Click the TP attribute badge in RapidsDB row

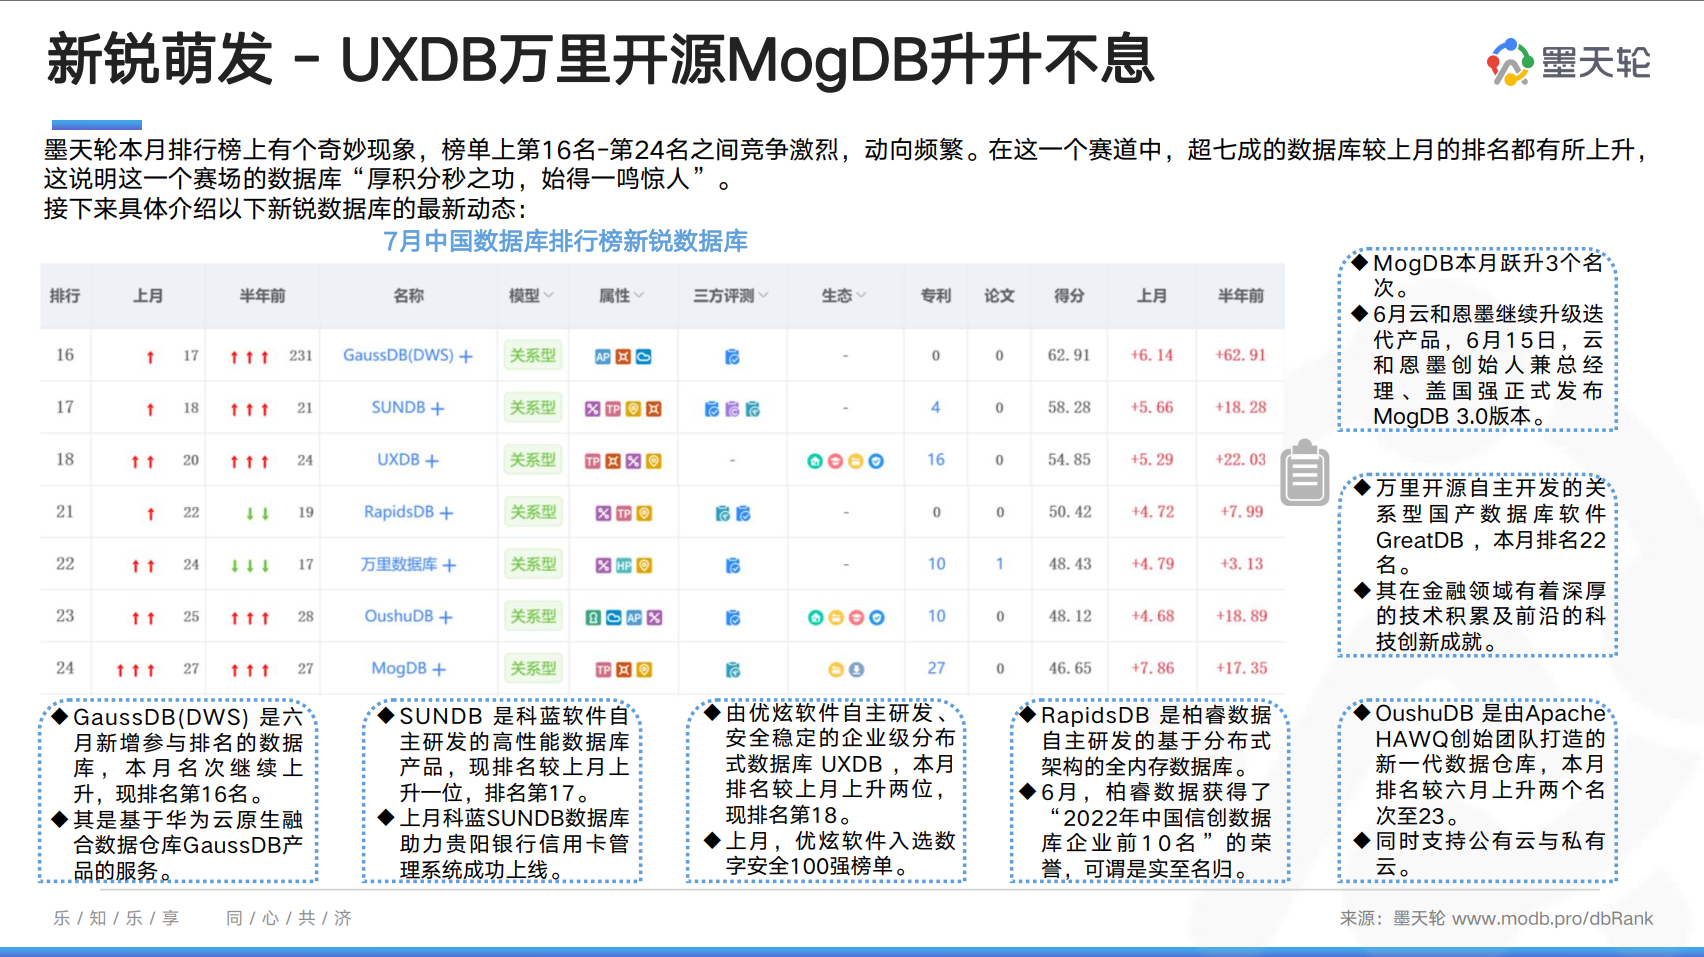(624, 513)
